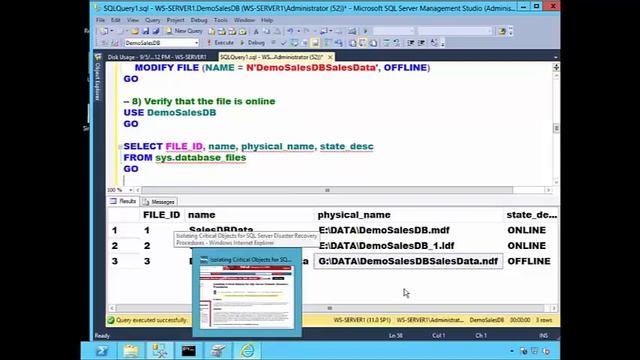Click the physical_name column header
This screenshot has width=640, height=360.
tap(408, 215)
